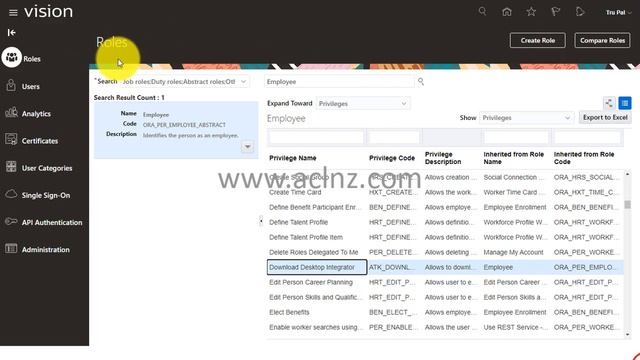The height and width of the screenshot is (360, 640).
Task: Click the Inherited from Role Code filter field
Action: pyautogui.click(x=587, y=137)
